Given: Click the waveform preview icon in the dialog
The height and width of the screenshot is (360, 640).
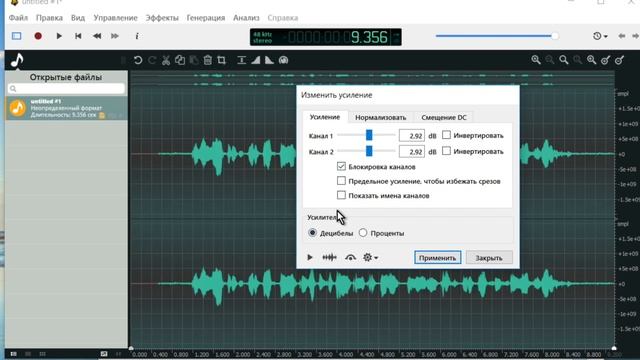Looking at the screenshot, I should 329,257.
